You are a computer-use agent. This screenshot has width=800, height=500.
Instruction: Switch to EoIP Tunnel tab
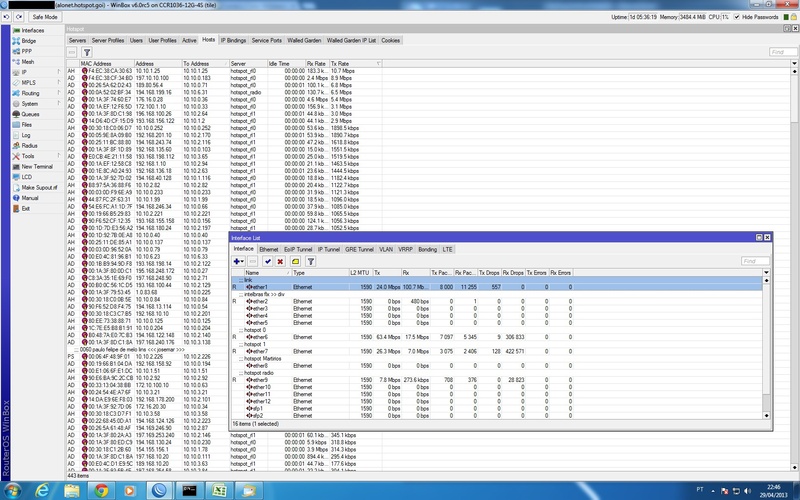(298, 249)
